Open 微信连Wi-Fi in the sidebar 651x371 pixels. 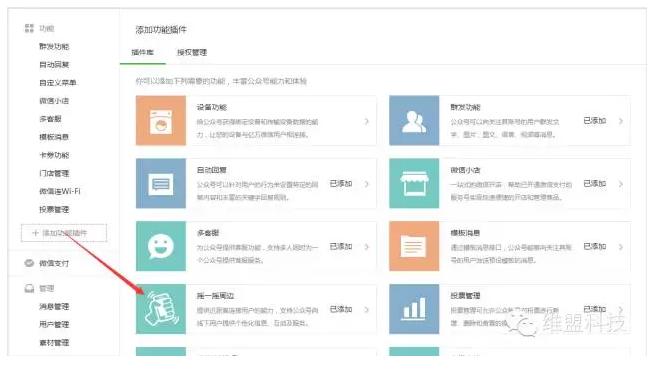60,191
